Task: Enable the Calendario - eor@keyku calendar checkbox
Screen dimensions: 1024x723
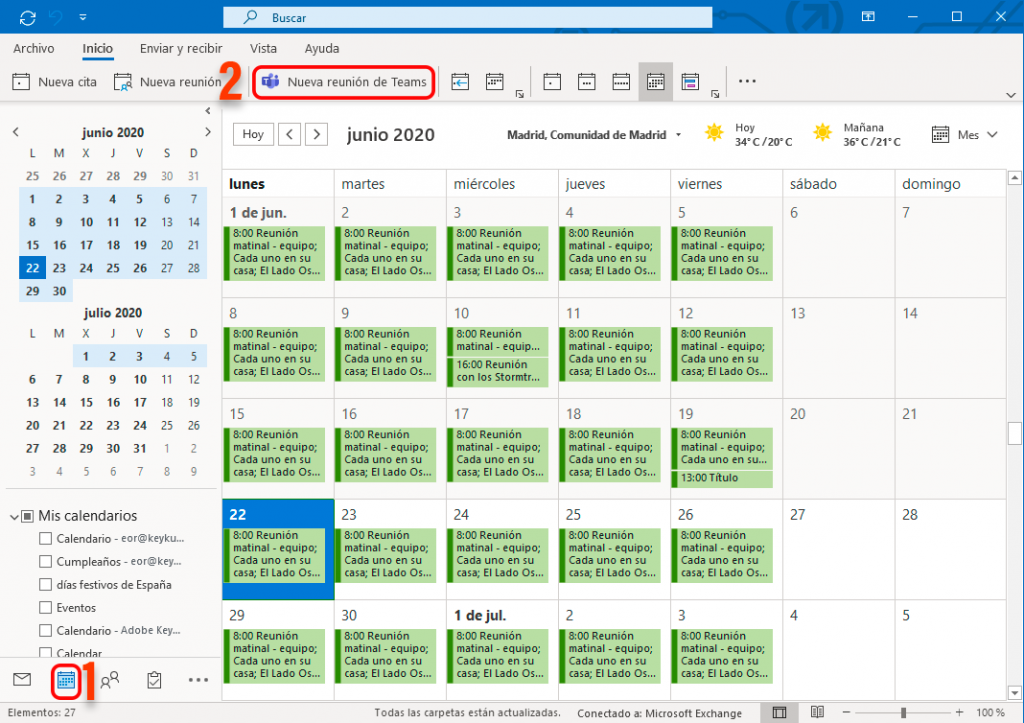Action: point(45,538)
